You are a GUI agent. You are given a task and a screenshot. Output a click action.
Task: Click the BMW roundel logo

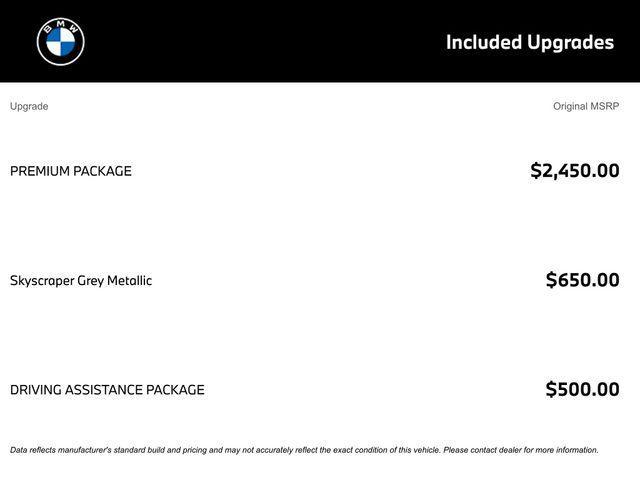pyautogui.click(x=61, y=41)
